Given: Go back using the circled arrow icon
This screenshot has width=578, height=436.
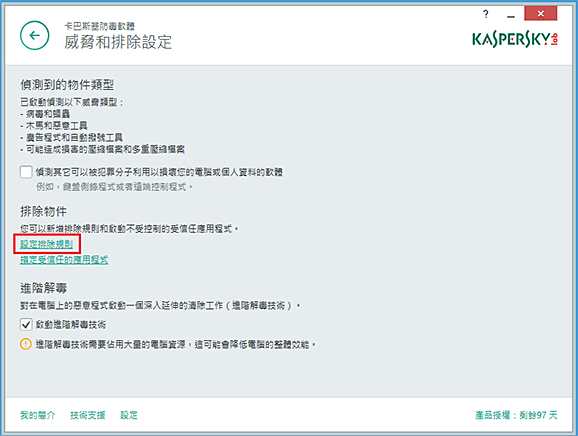Looking at the screenshot, I should tap(34, 35).
